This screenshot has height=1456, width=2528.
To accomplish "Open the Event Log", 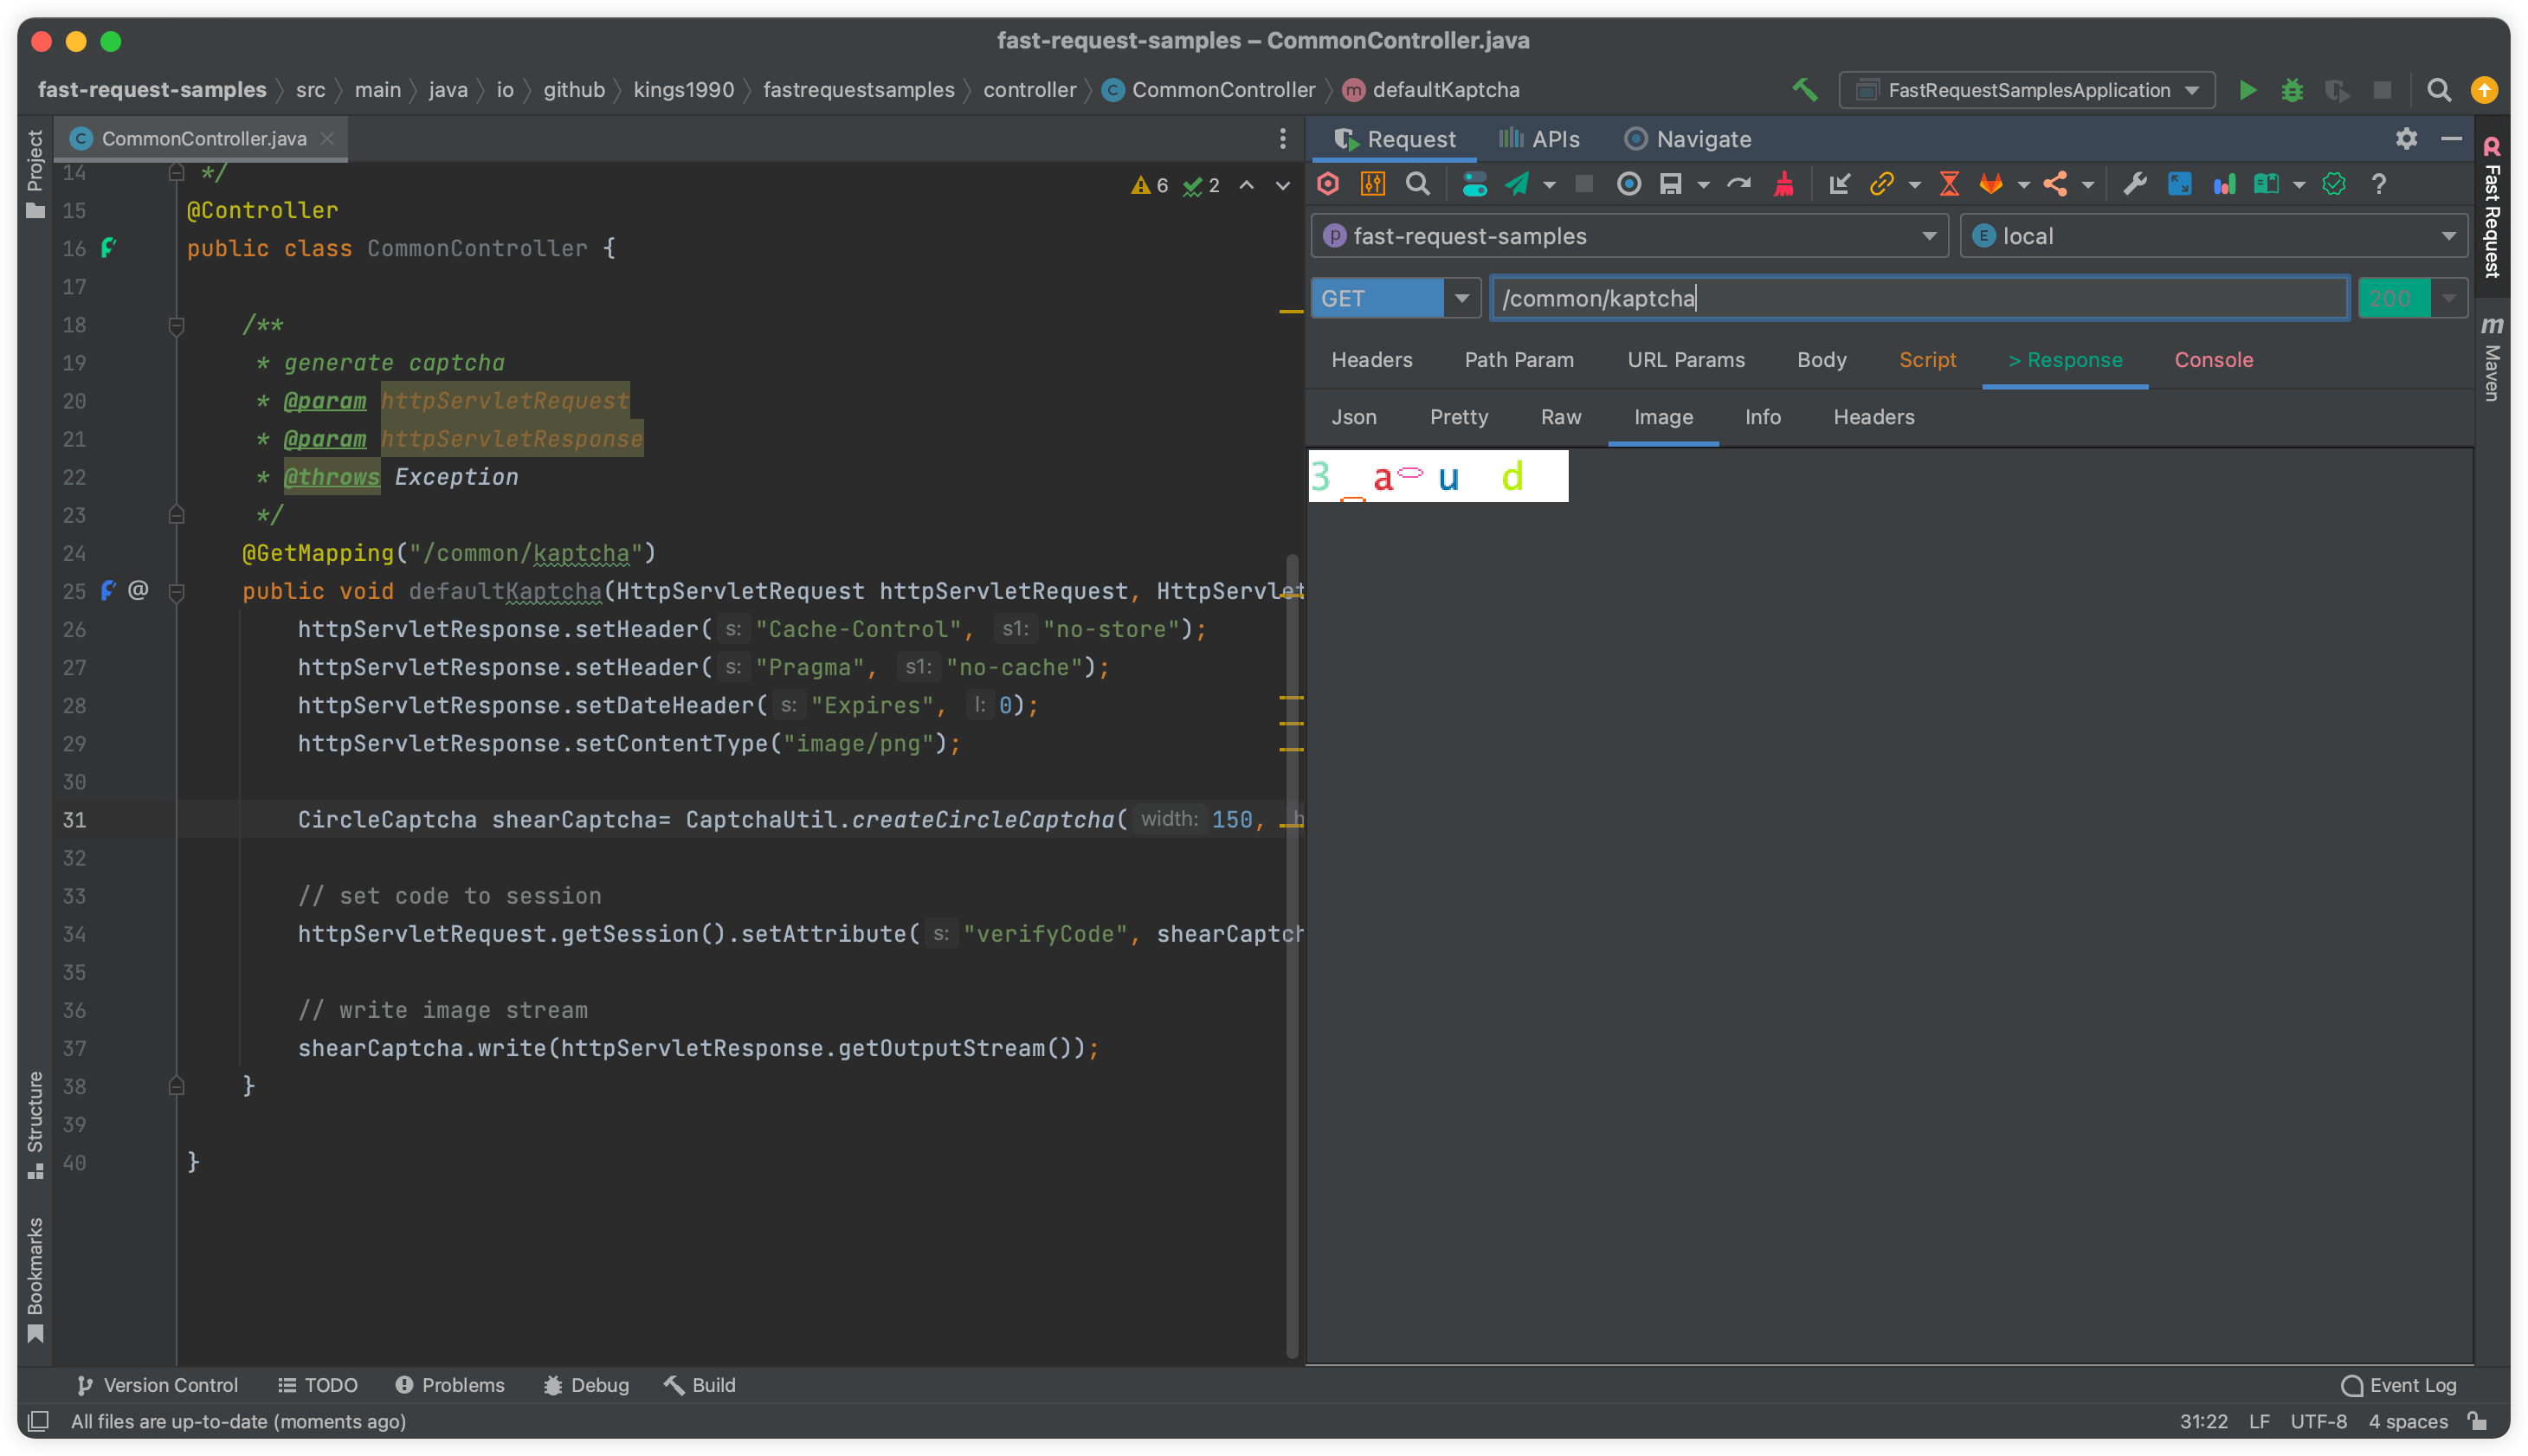I will (x=2398, y=1385).
